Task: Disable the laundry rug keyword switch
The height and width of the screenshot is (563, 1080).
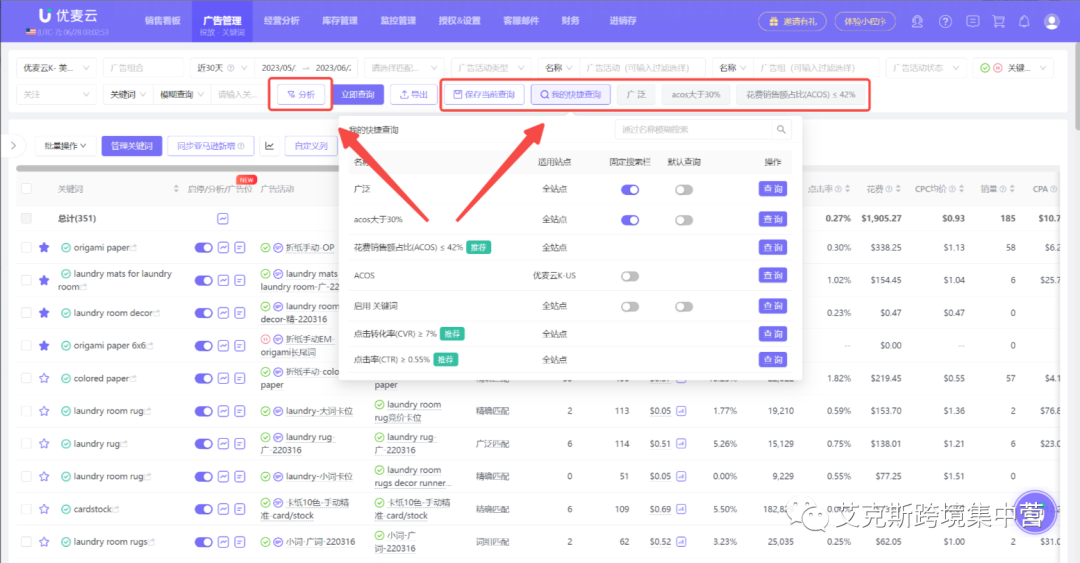Action: click(204, 444)
